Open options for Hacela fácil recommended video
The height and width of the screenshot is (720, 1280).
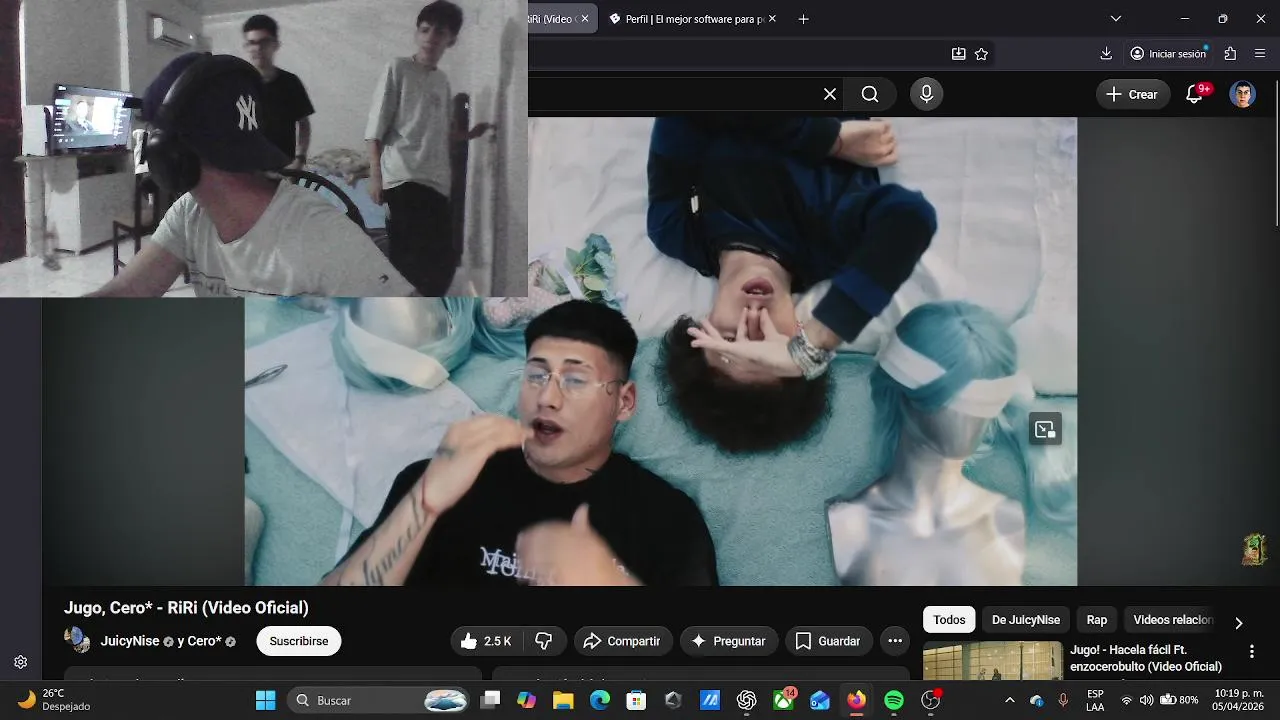point(1251,652)
